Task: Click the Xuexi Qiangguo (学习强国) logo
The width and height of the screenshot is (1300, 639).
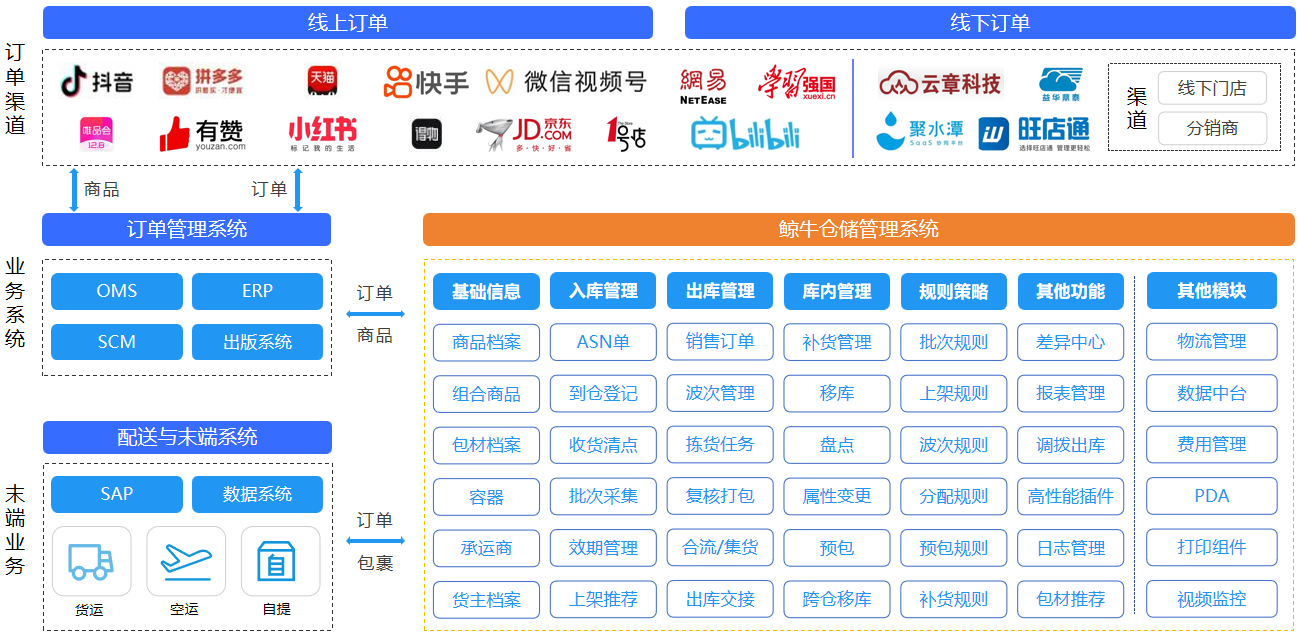Action: 797,84
